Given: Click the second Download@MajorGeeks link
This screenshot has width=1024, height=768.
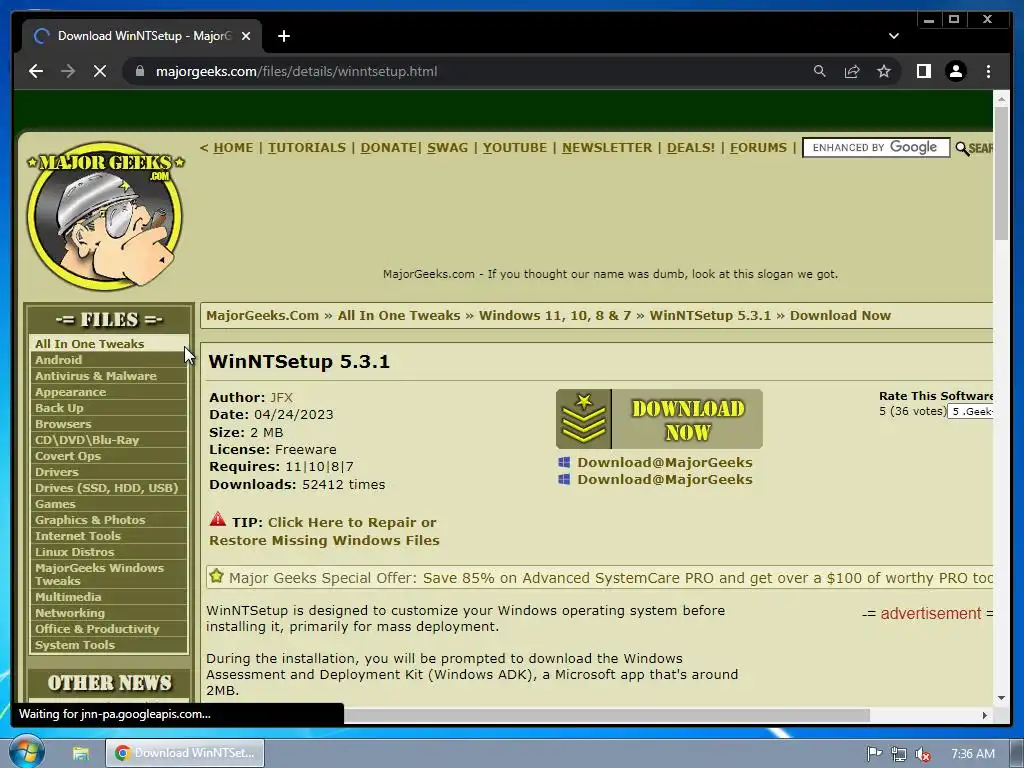Looking at the screenshot, I should pyautogui.click(x=664, y=479).
